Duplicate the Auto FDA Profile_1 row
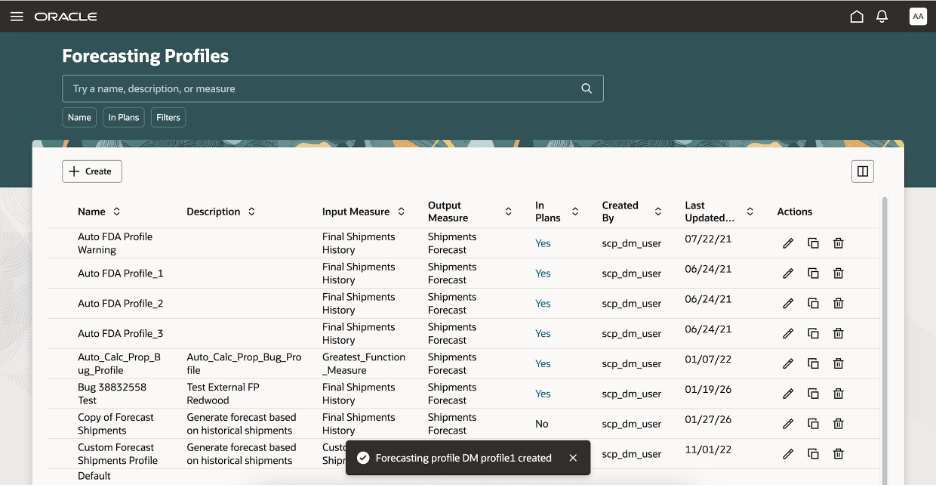The height and width of the screenshot is (486, 936). tap(813, 273)
